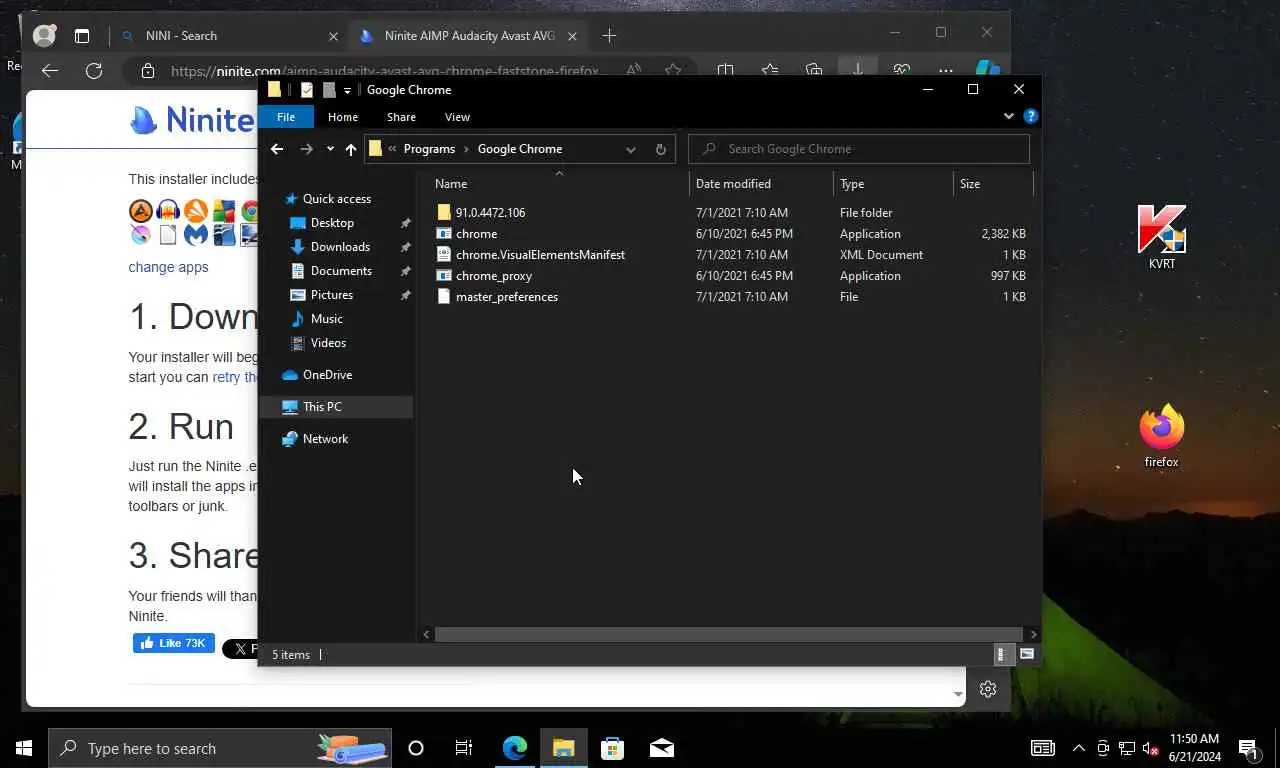Image resolution: width=1280 pixels, height=768 pixels.
Task: Open Edge downloads panel
Action: tap(857, 69)
